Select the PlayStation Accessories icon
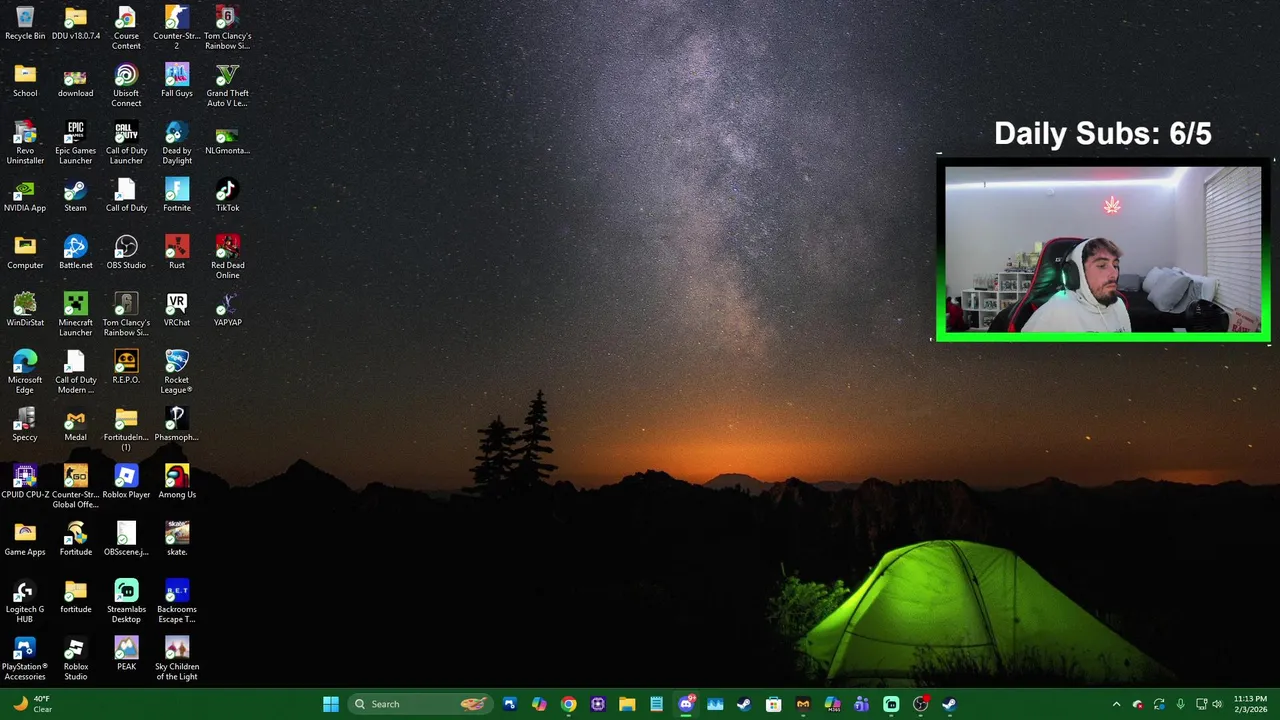 25,659
